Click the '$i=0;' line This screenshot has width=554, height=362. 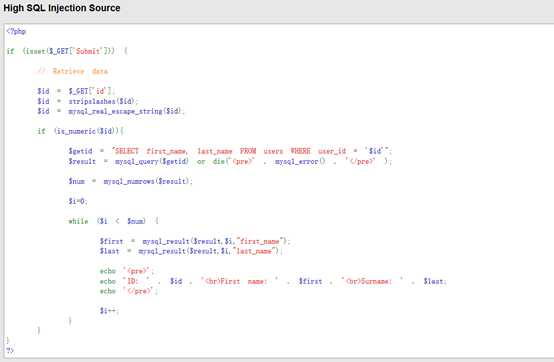(78, 201)
